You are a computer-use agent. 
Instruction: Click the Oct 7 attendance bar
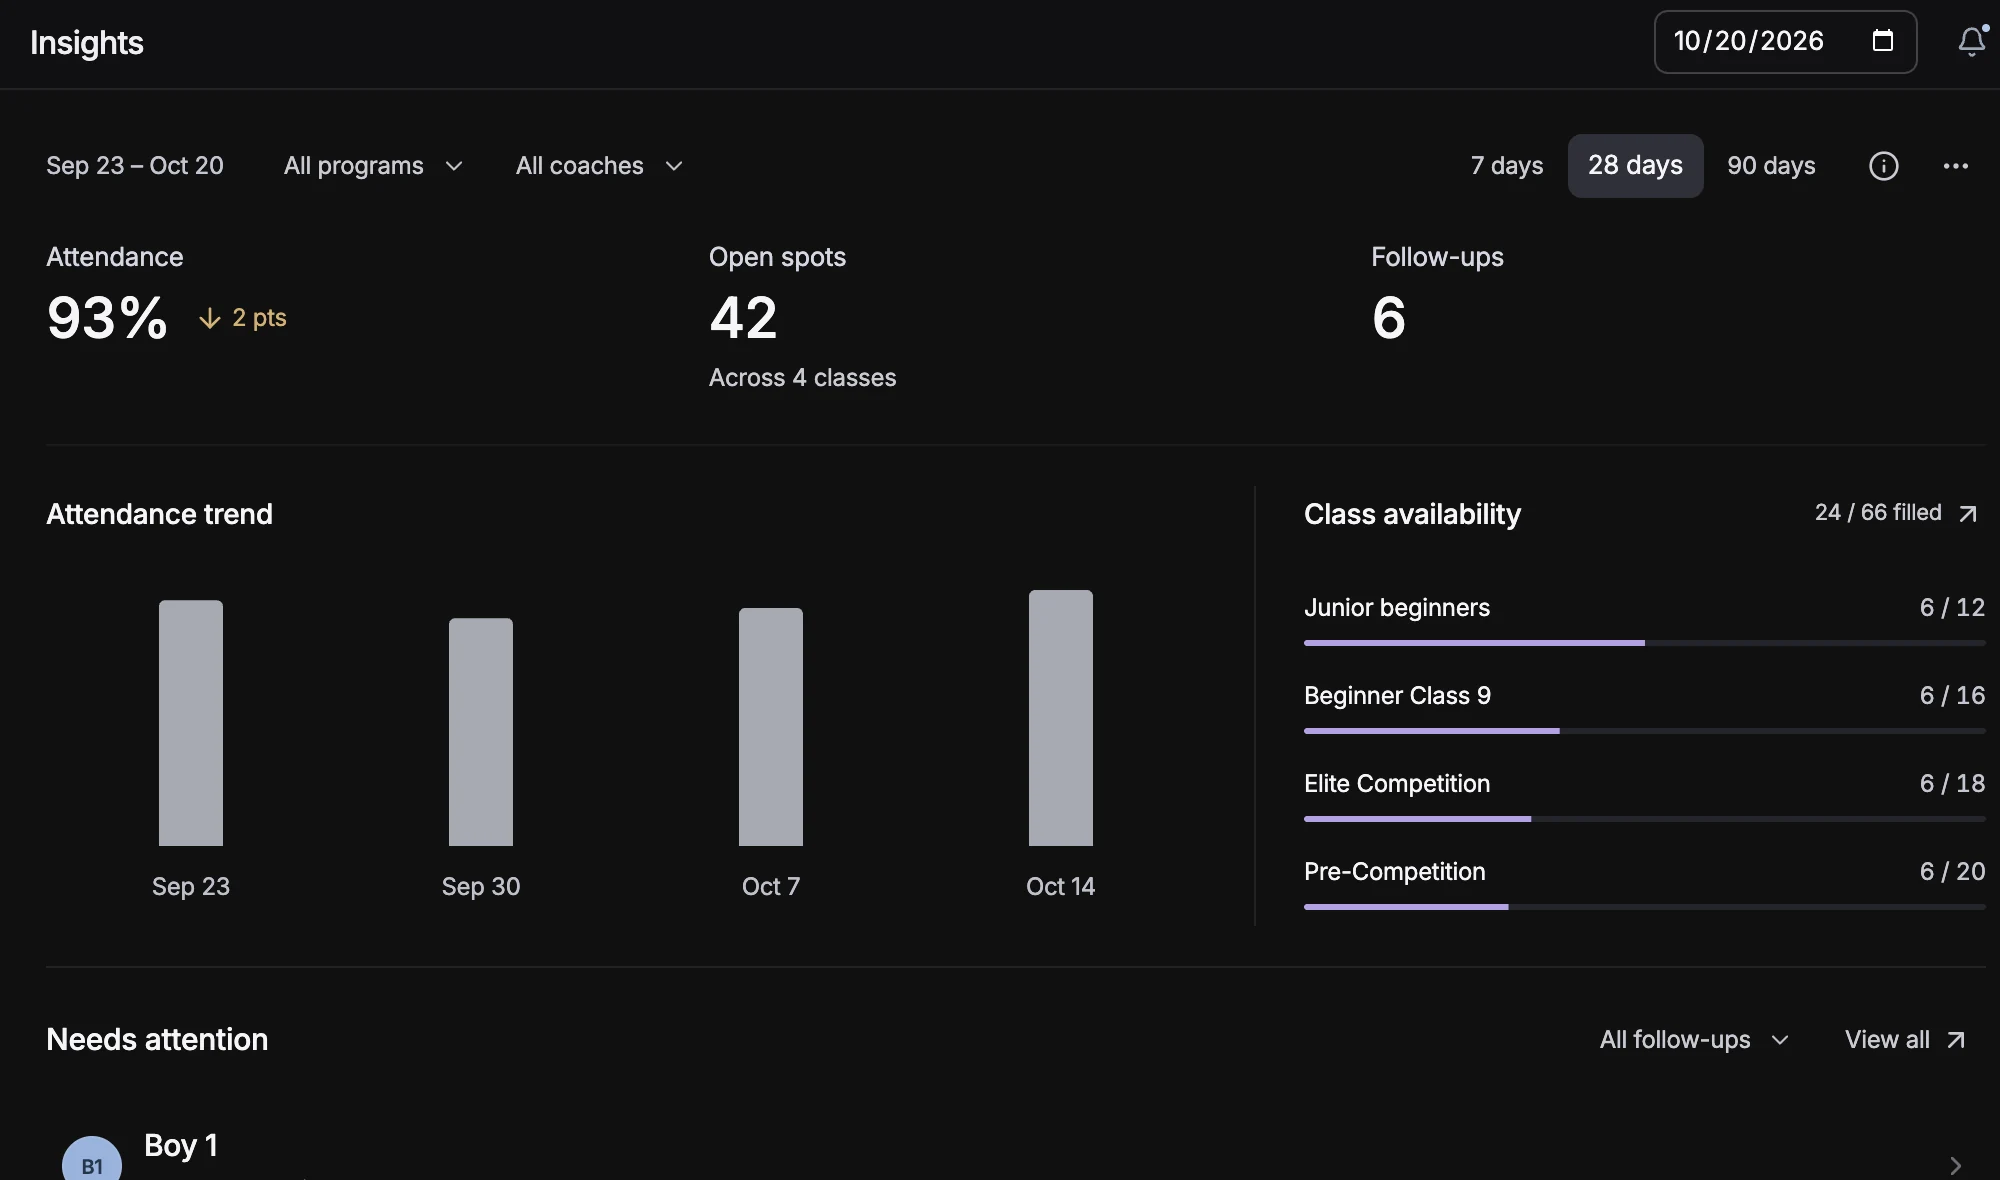(x=771, y=727)
